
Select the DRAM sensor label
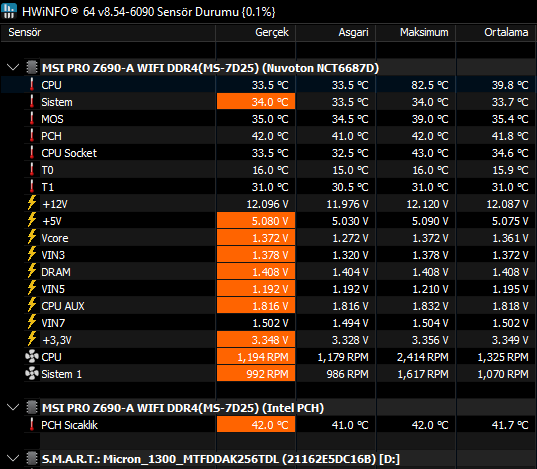[x=56, y=272]
